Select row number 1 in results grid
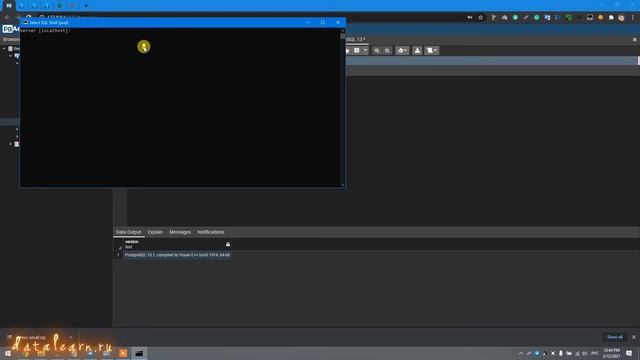 pos(118,255)
